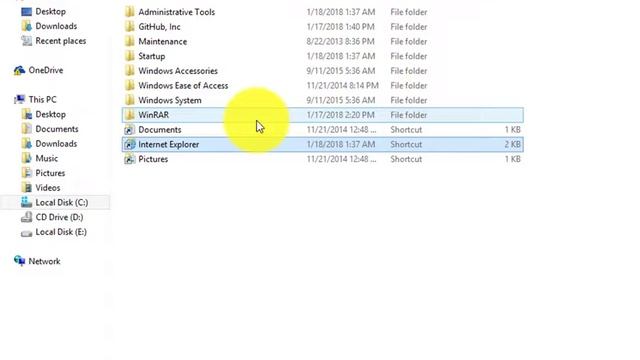The image size is (640, 360).
Task: Select the WinRAR folder name
Action: [x=153, y=115]
